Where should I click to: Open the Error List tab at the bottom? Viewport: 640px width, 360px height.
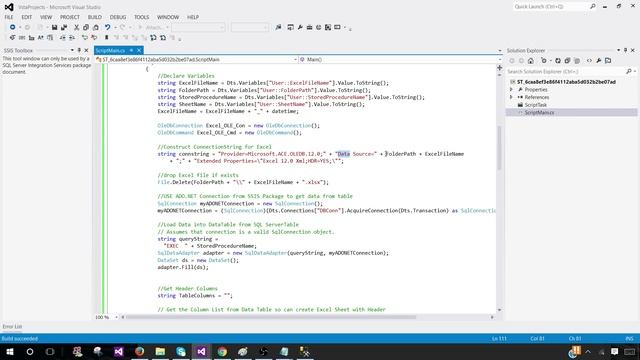coord(12,327)
